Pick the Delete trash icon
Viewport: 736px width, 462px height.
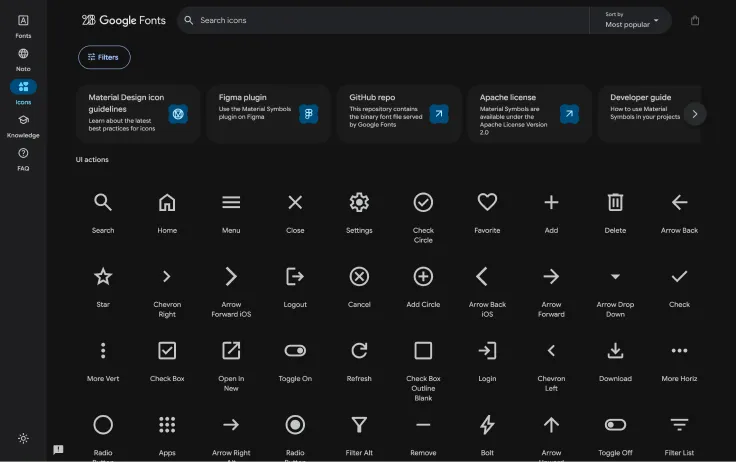point(615,202)
